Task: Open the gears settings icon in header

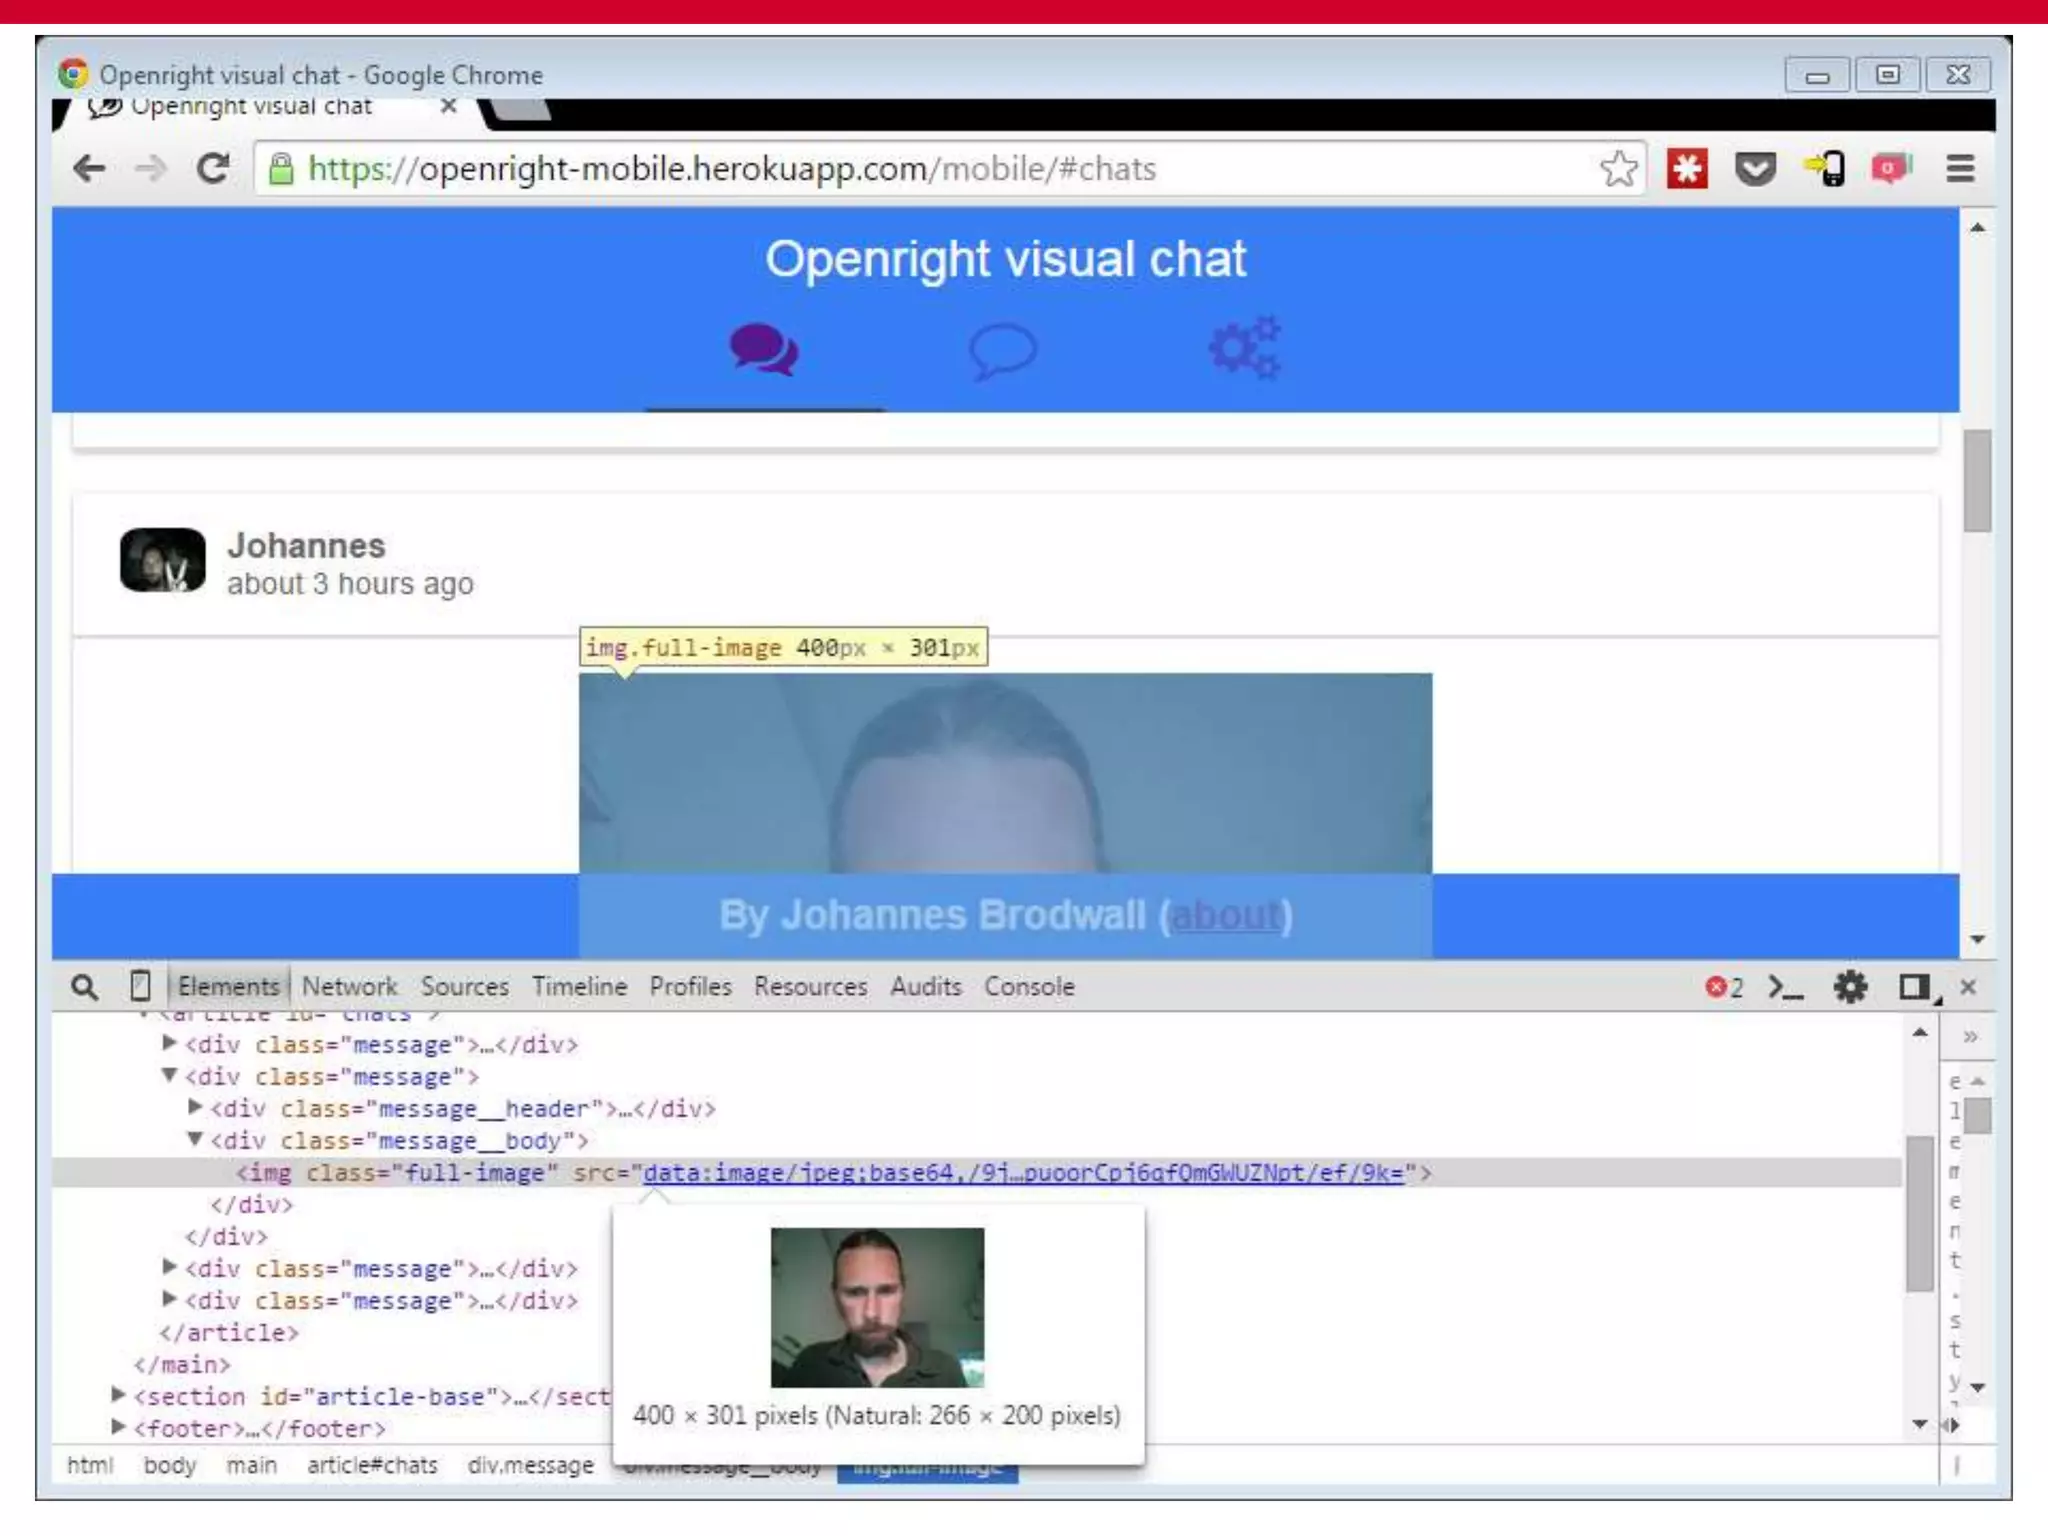Action: (x=1245, y=347)
